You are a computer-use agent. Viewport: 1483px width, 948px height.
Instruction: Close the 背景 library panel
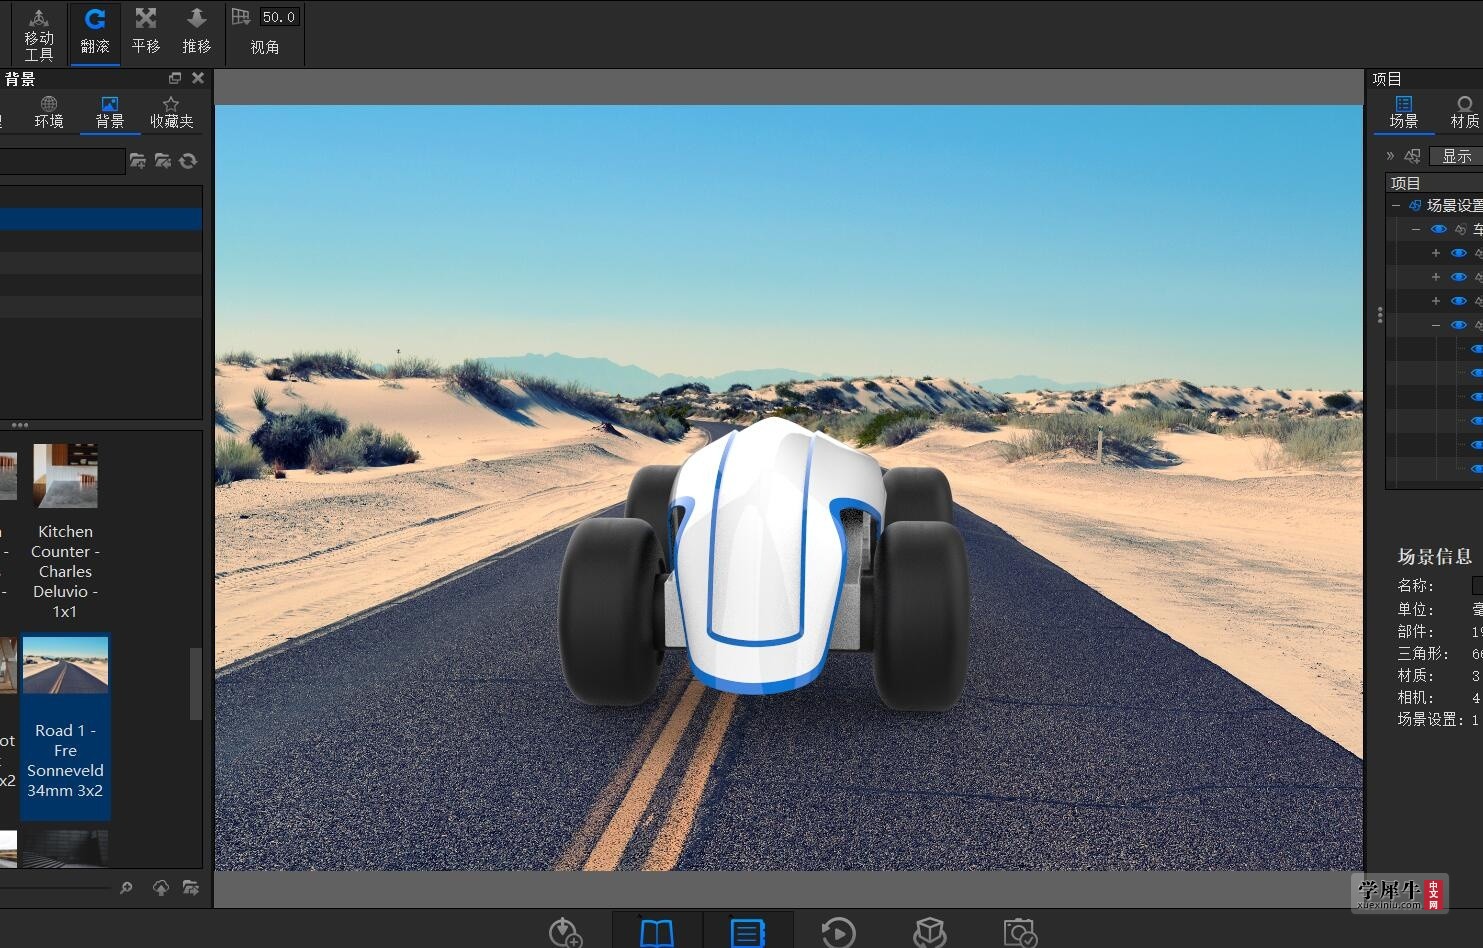(198, 78)
